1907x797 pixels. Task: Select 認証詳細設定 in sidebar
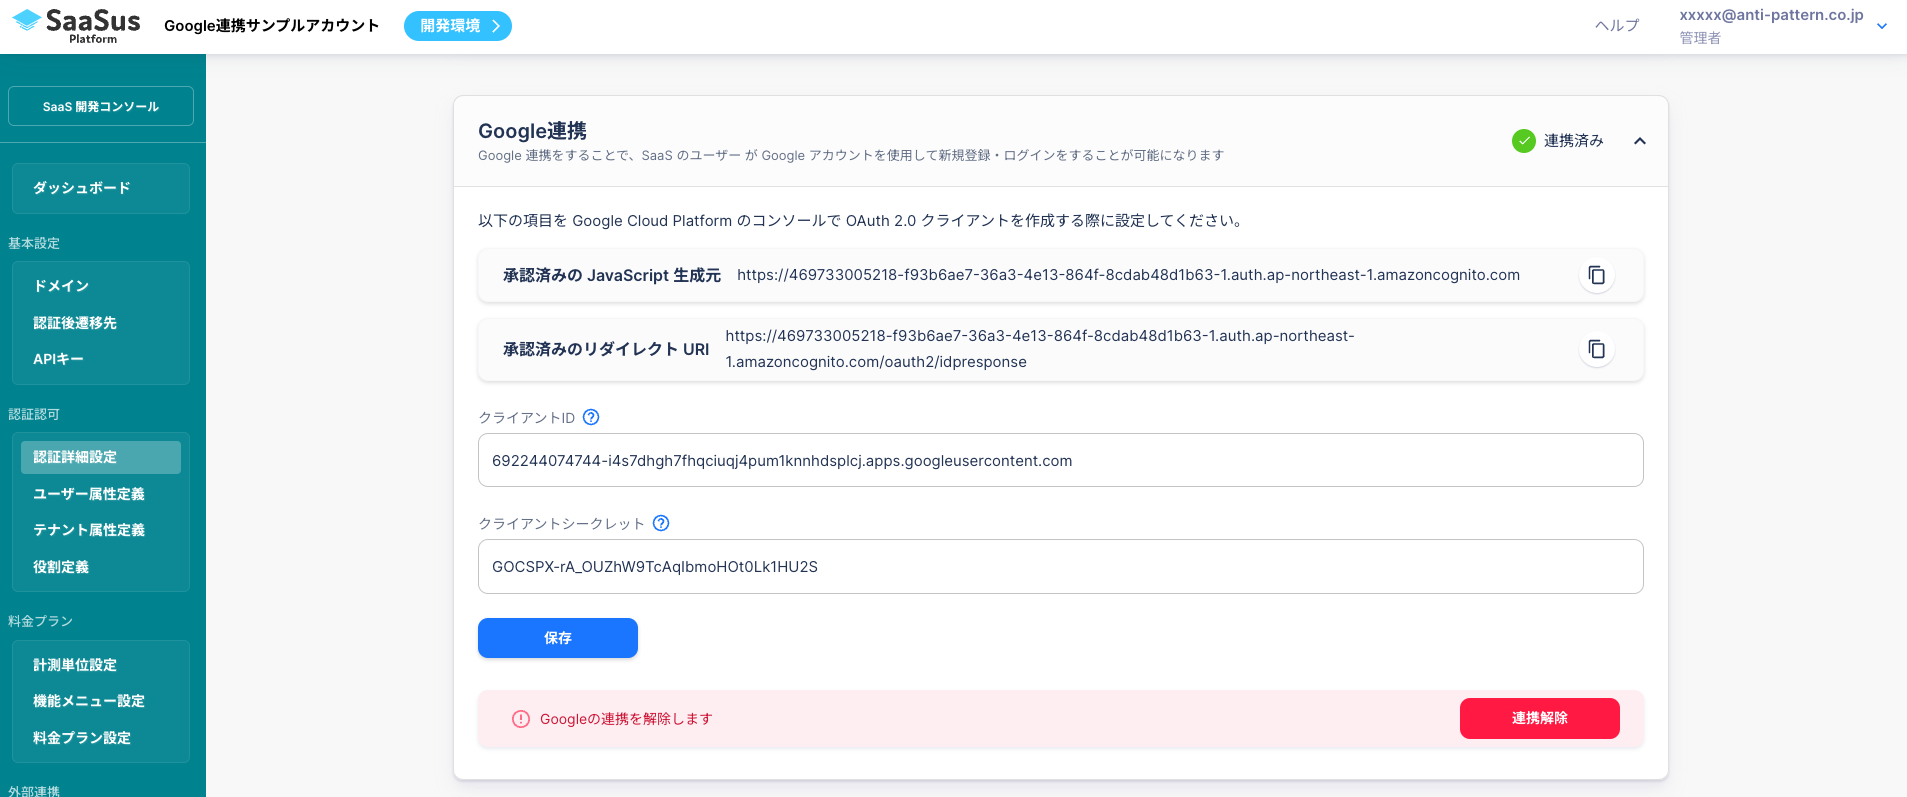pyautogui.click(x=101, y=457)
